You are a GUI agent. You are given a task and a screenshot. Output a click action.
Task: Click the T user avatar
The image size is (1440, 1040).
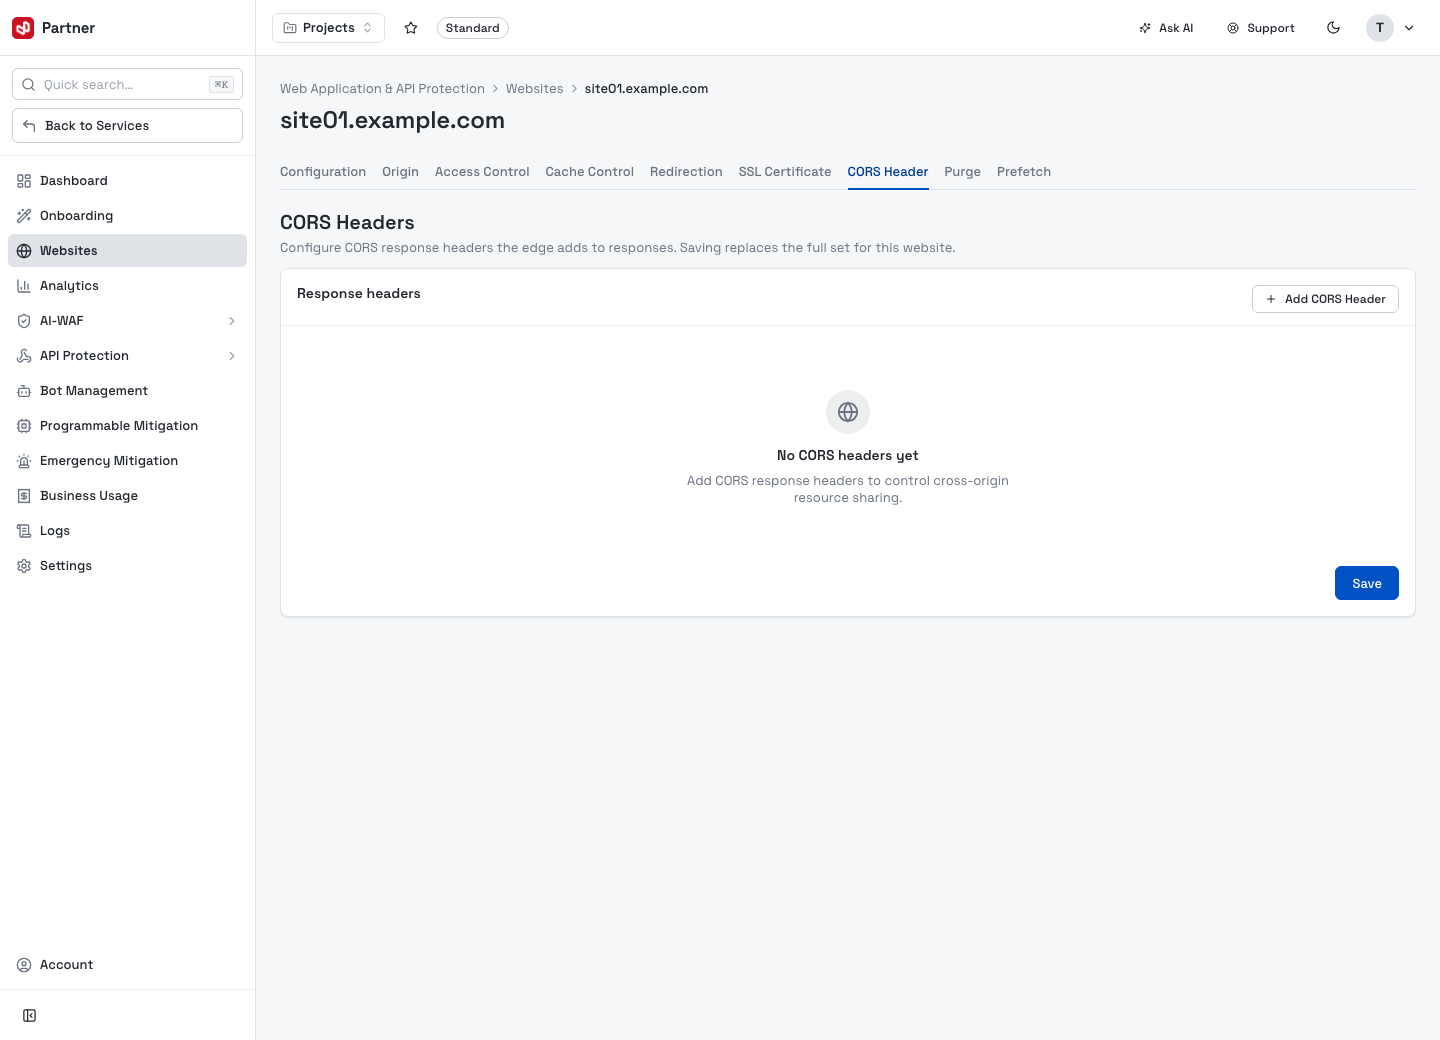1380,28
